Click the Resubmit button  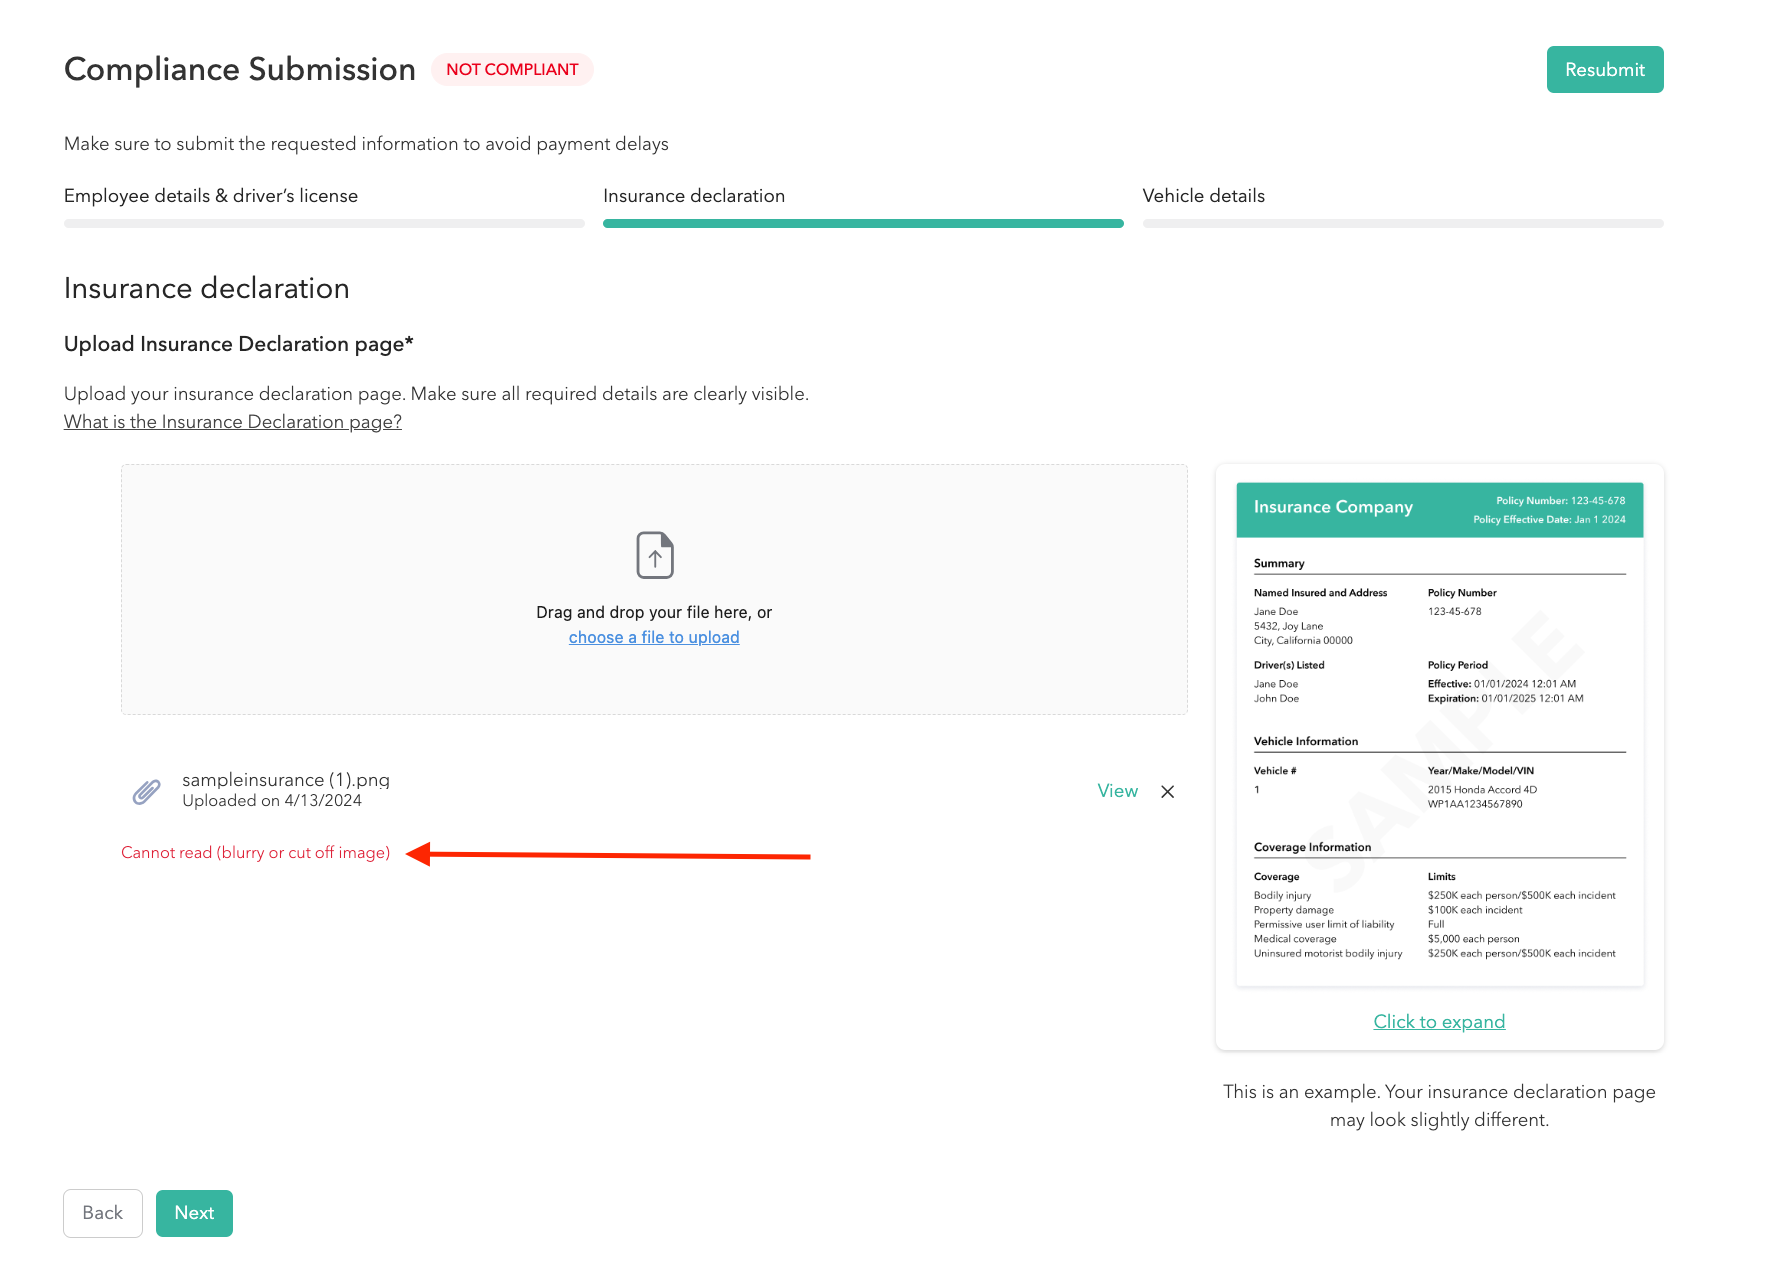[1604, 70]
